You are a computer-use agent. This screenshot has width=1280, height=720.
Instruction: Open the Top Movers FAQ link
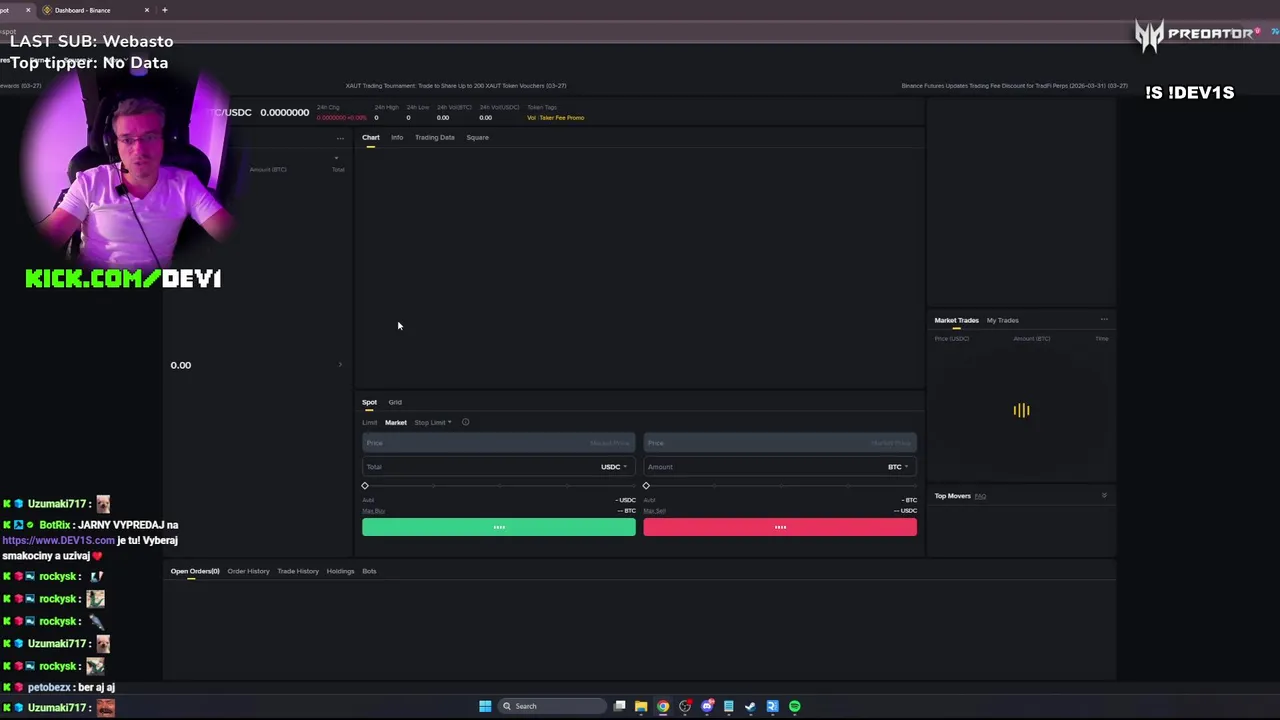980,496
